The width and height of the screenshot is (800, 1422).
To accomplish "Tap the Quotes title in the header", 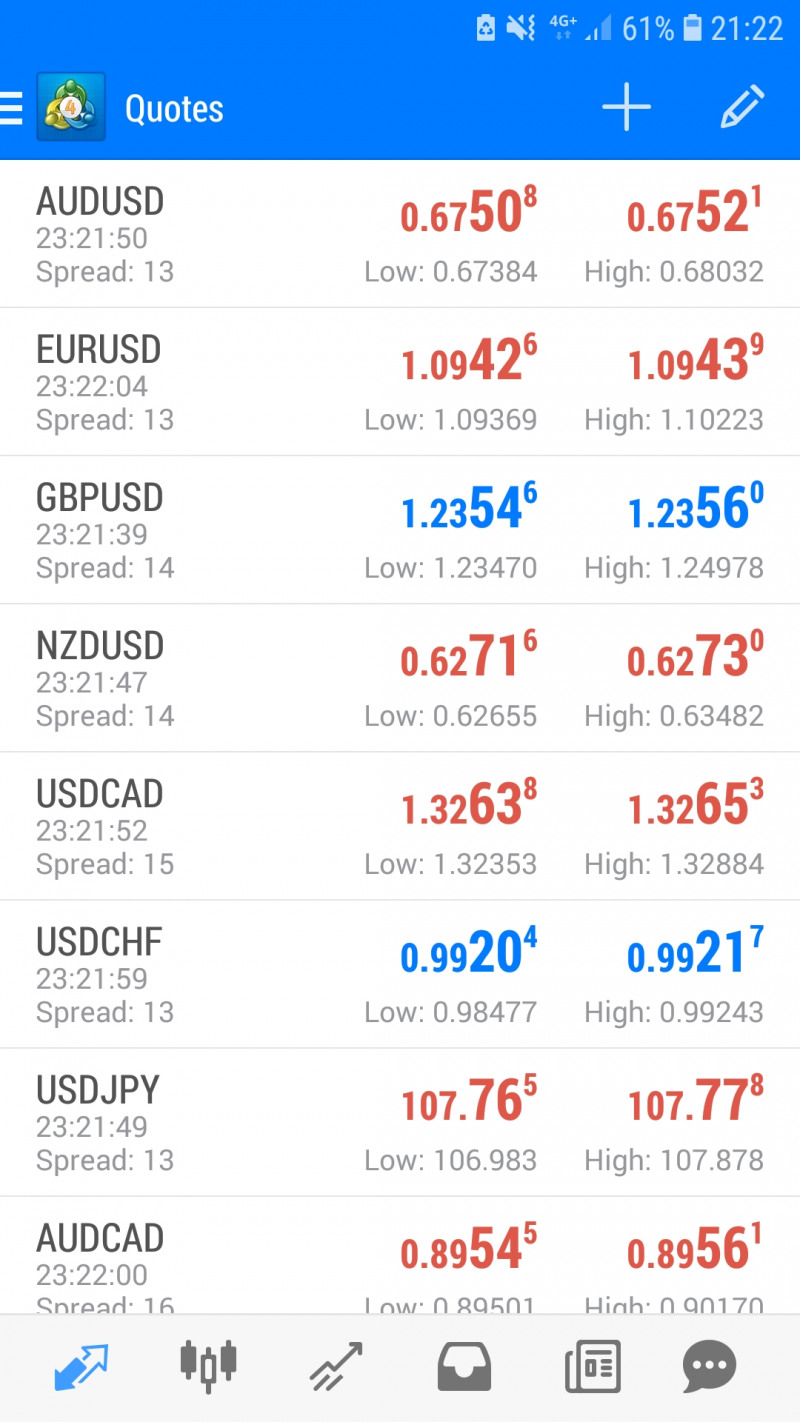I will point(174,109).
